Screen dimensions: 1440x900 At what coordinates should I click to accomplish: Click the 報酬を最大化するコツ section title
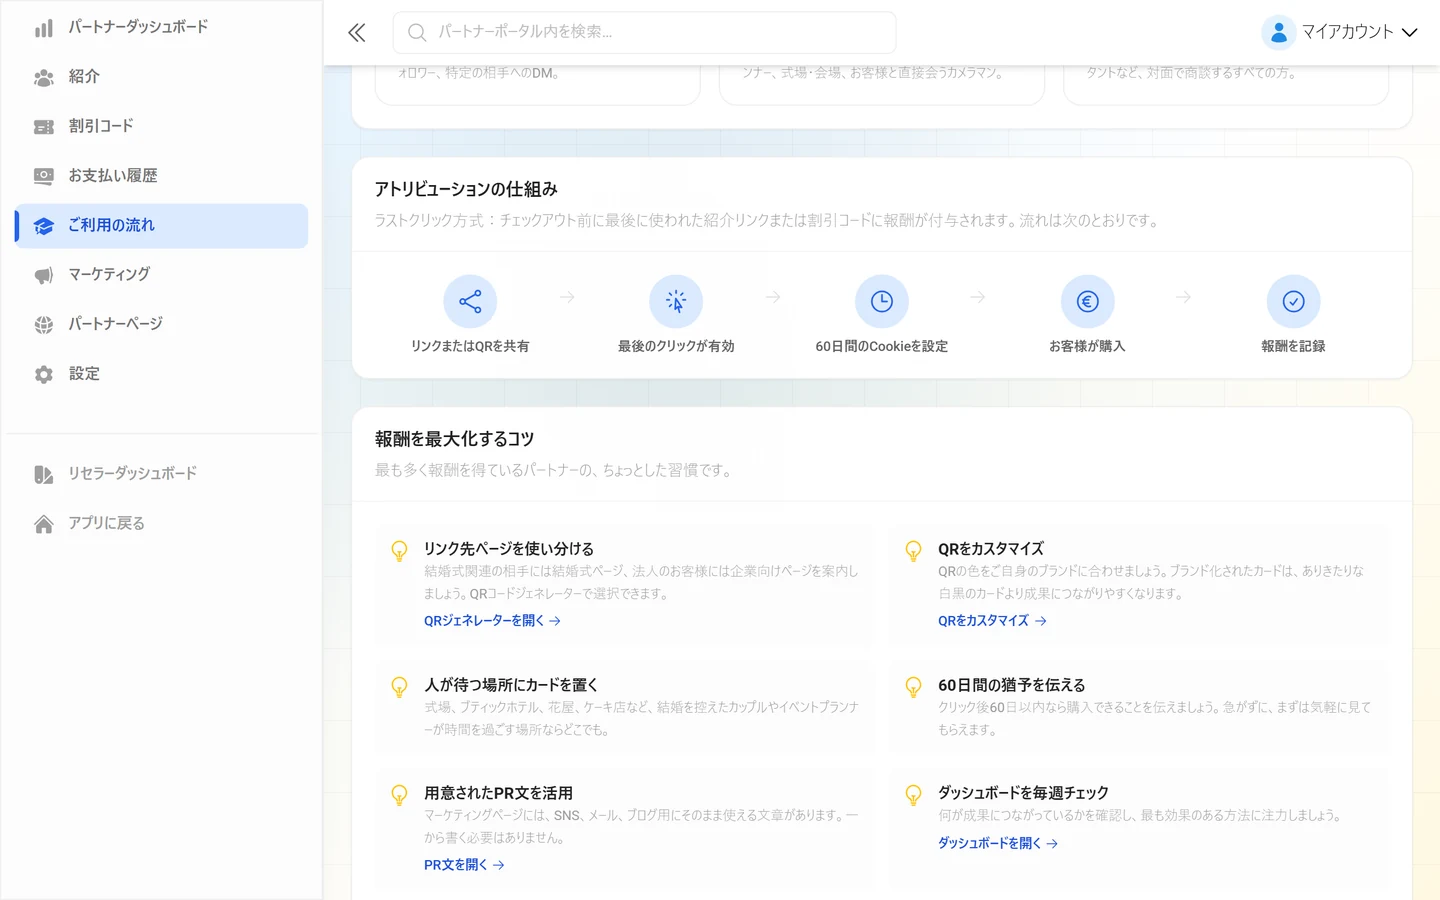click(454, 439)
